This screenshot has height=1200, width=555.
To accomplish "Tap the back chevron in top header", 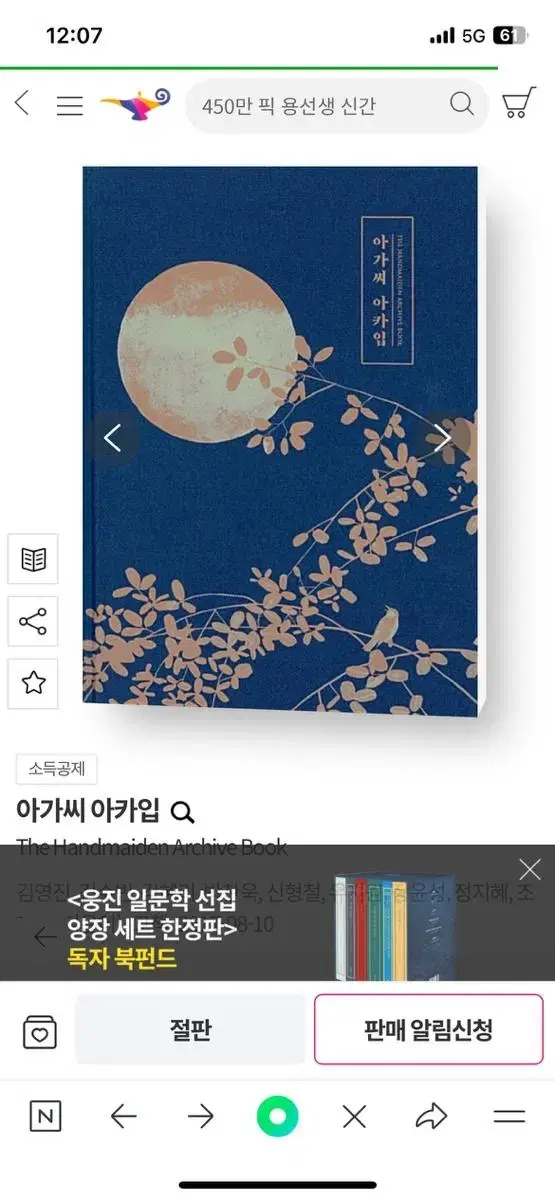I will point(22,103).
